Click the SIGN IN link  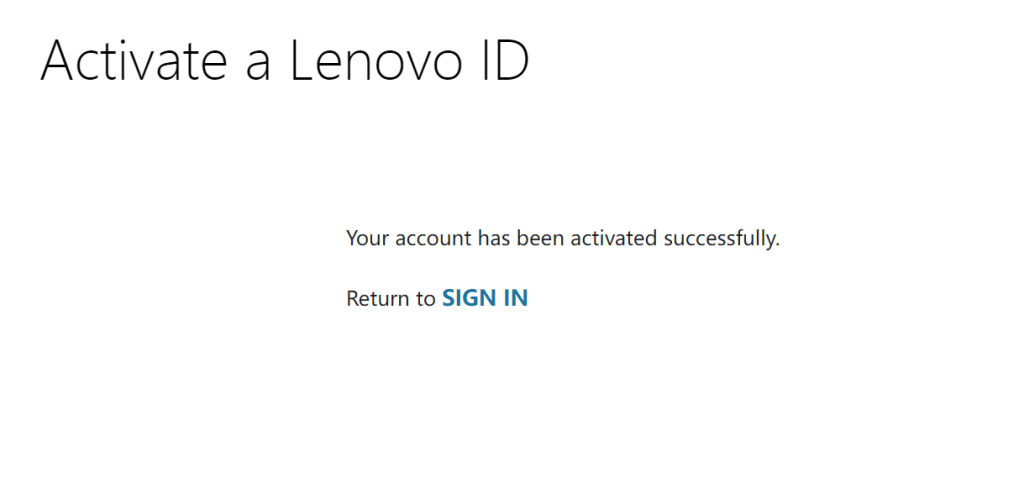coord(485,298)
